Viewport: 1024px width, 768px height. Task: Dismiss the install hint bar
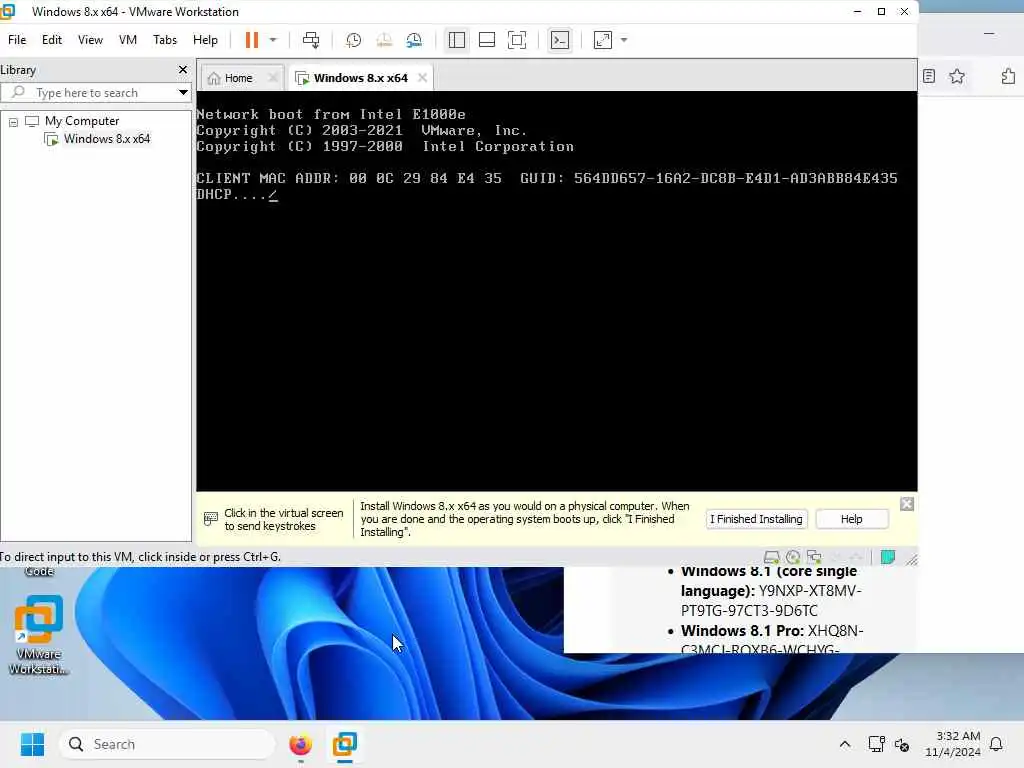click(x=906, y=504)
